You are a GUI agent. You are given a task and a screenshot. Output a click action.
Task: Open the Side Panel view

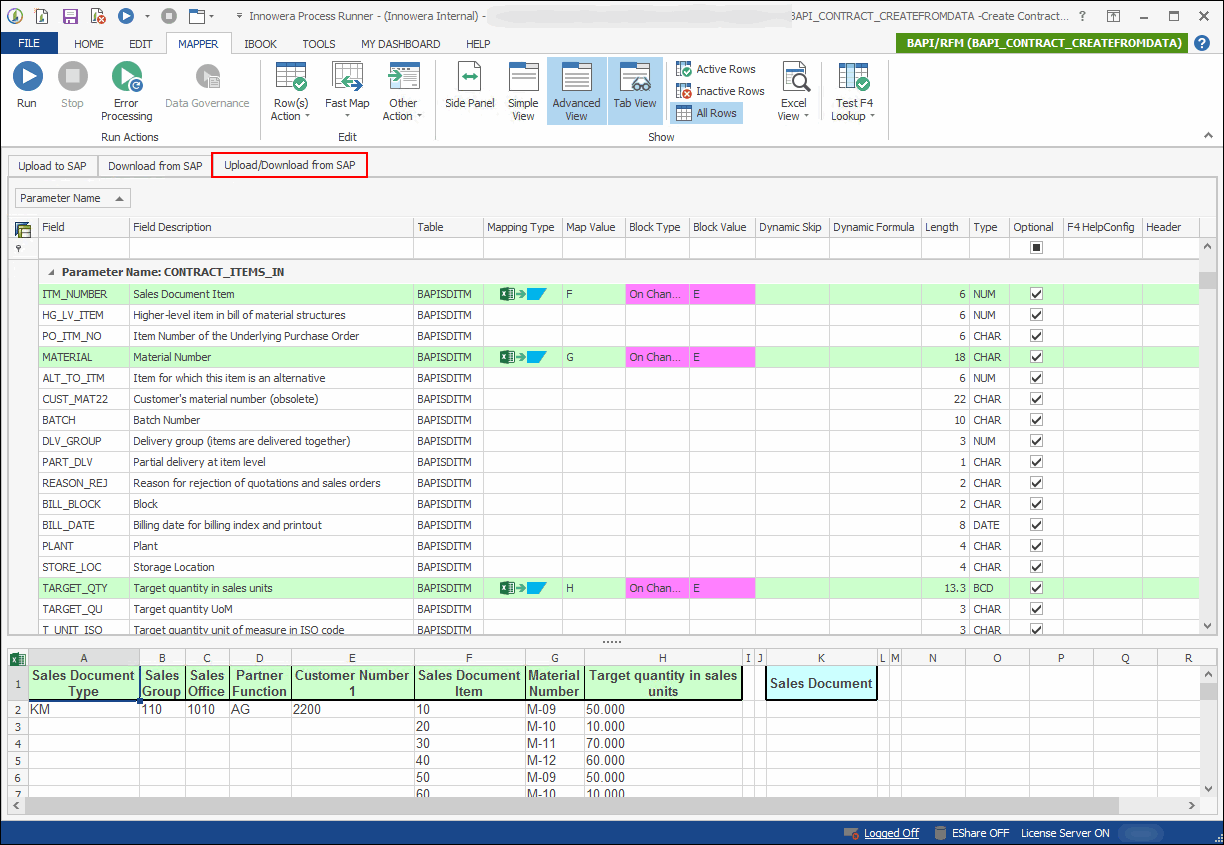tap(469, 78)
